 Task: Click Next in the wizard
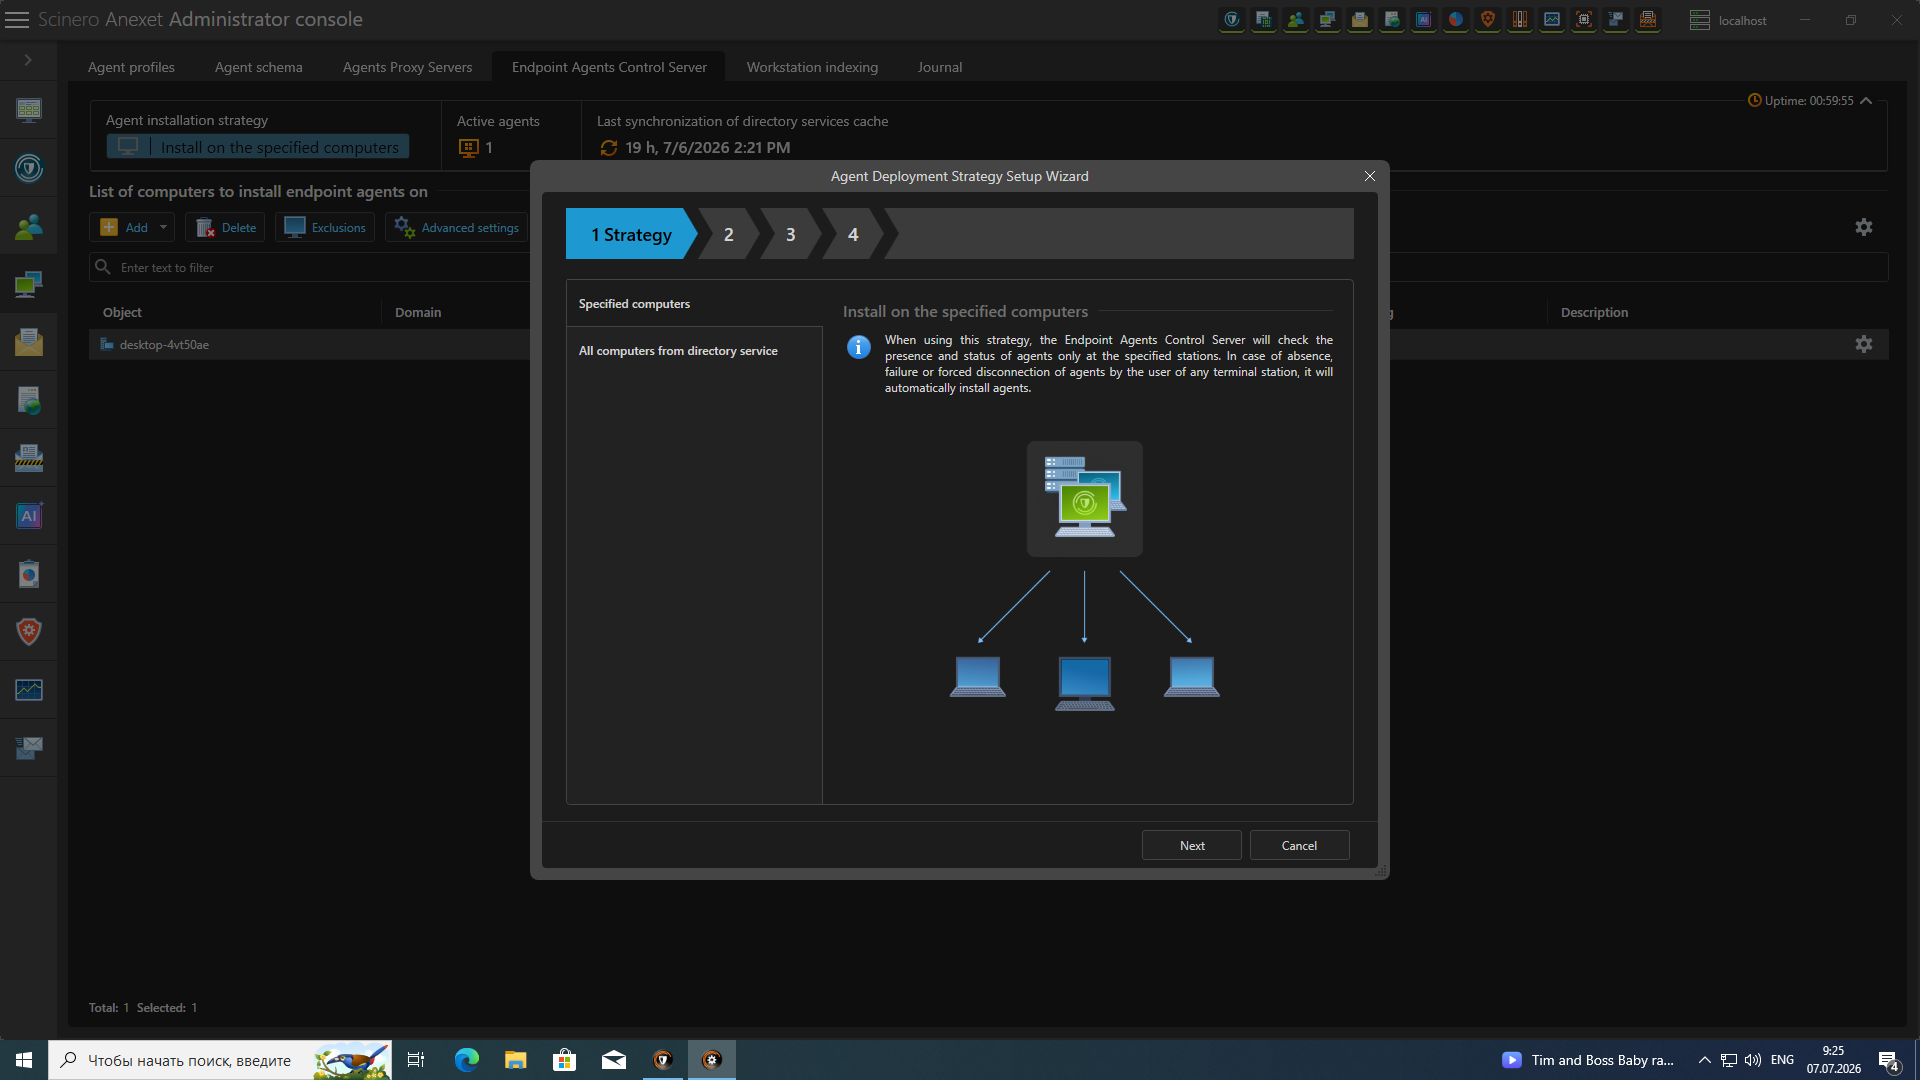tap(1192, 846)
